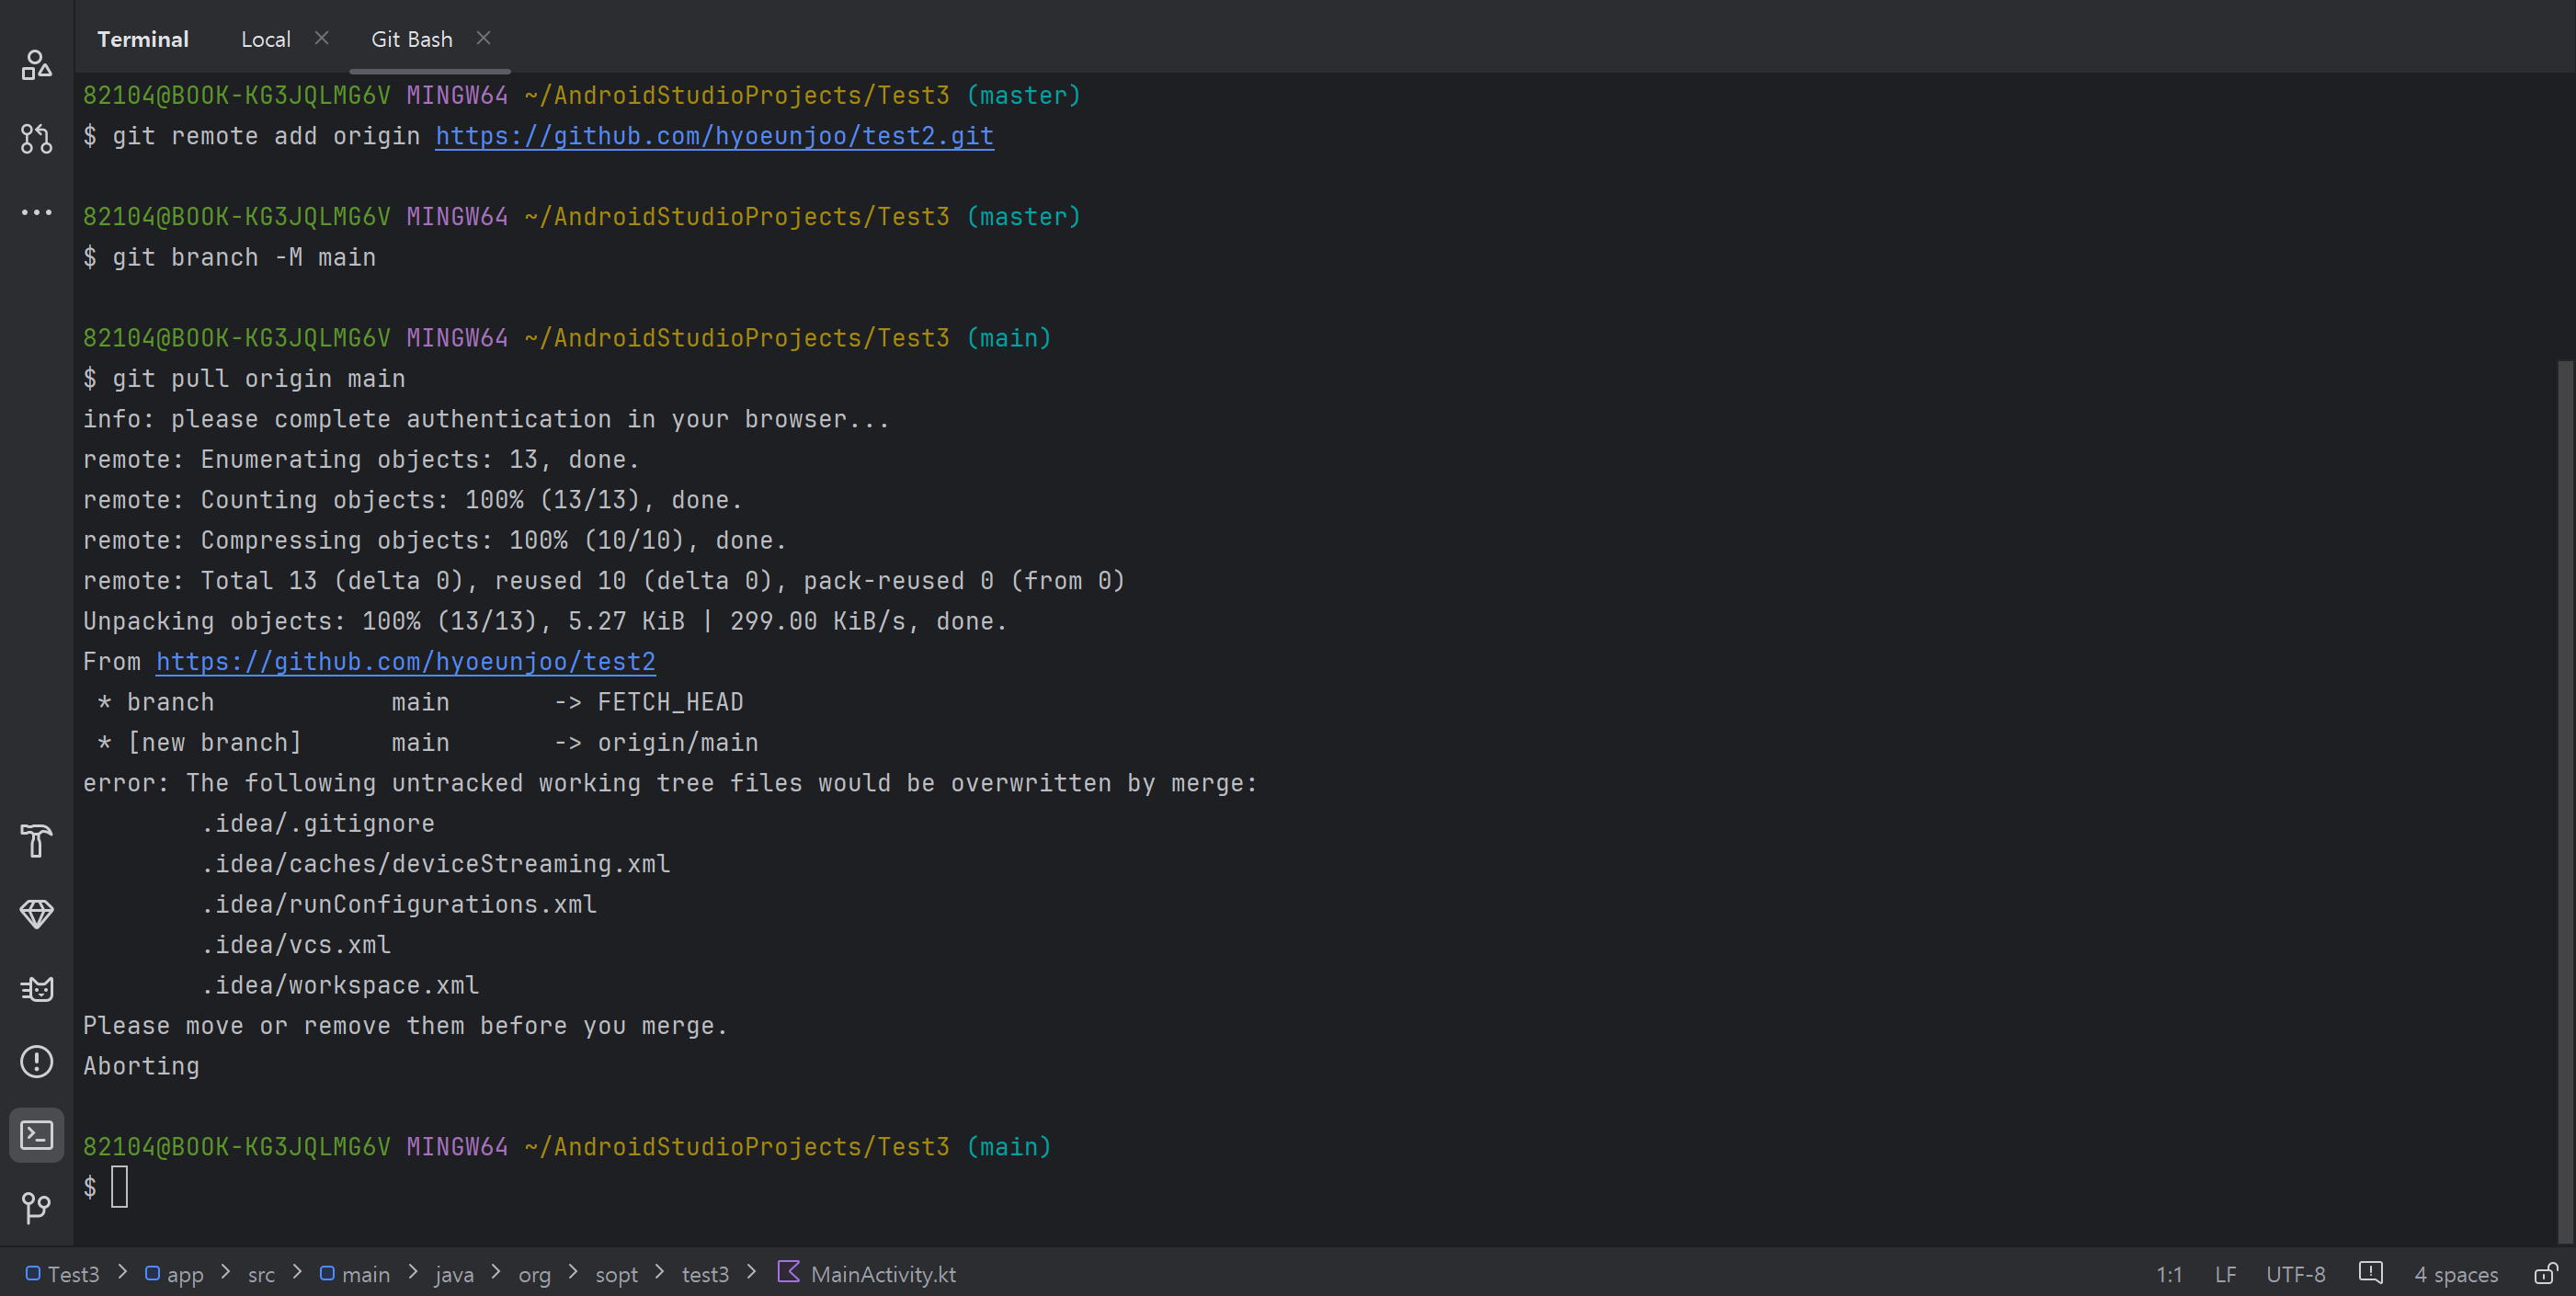Viewport: 2576px width, 1296px height.
Task: Open the Pull Requests tool window icon
Action: click(x=36, y=138)
